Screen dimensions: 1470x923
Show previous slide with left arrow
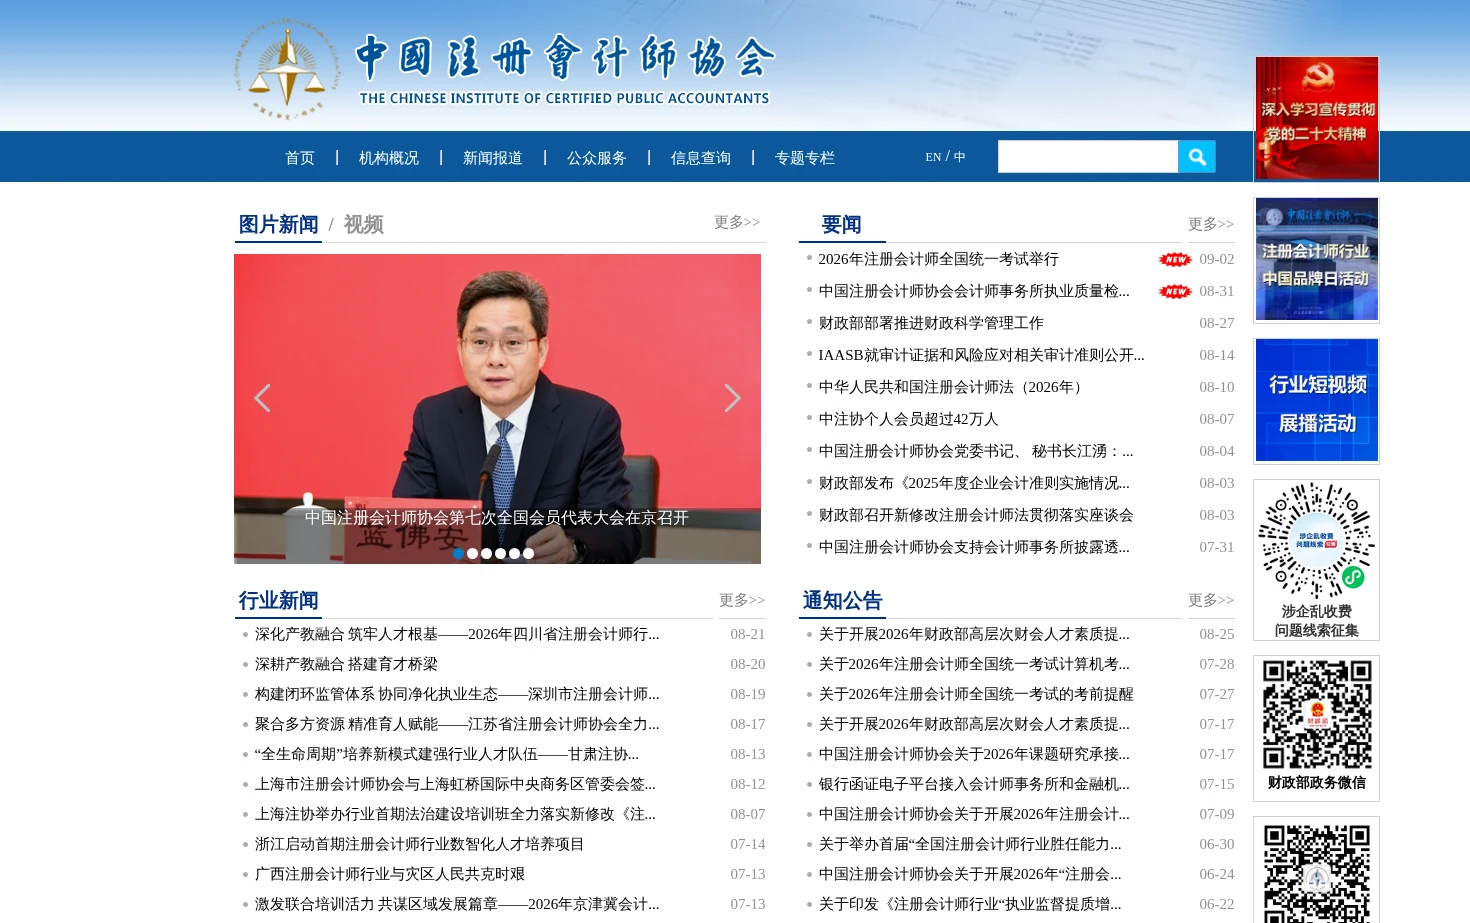(x=263, y=398)
